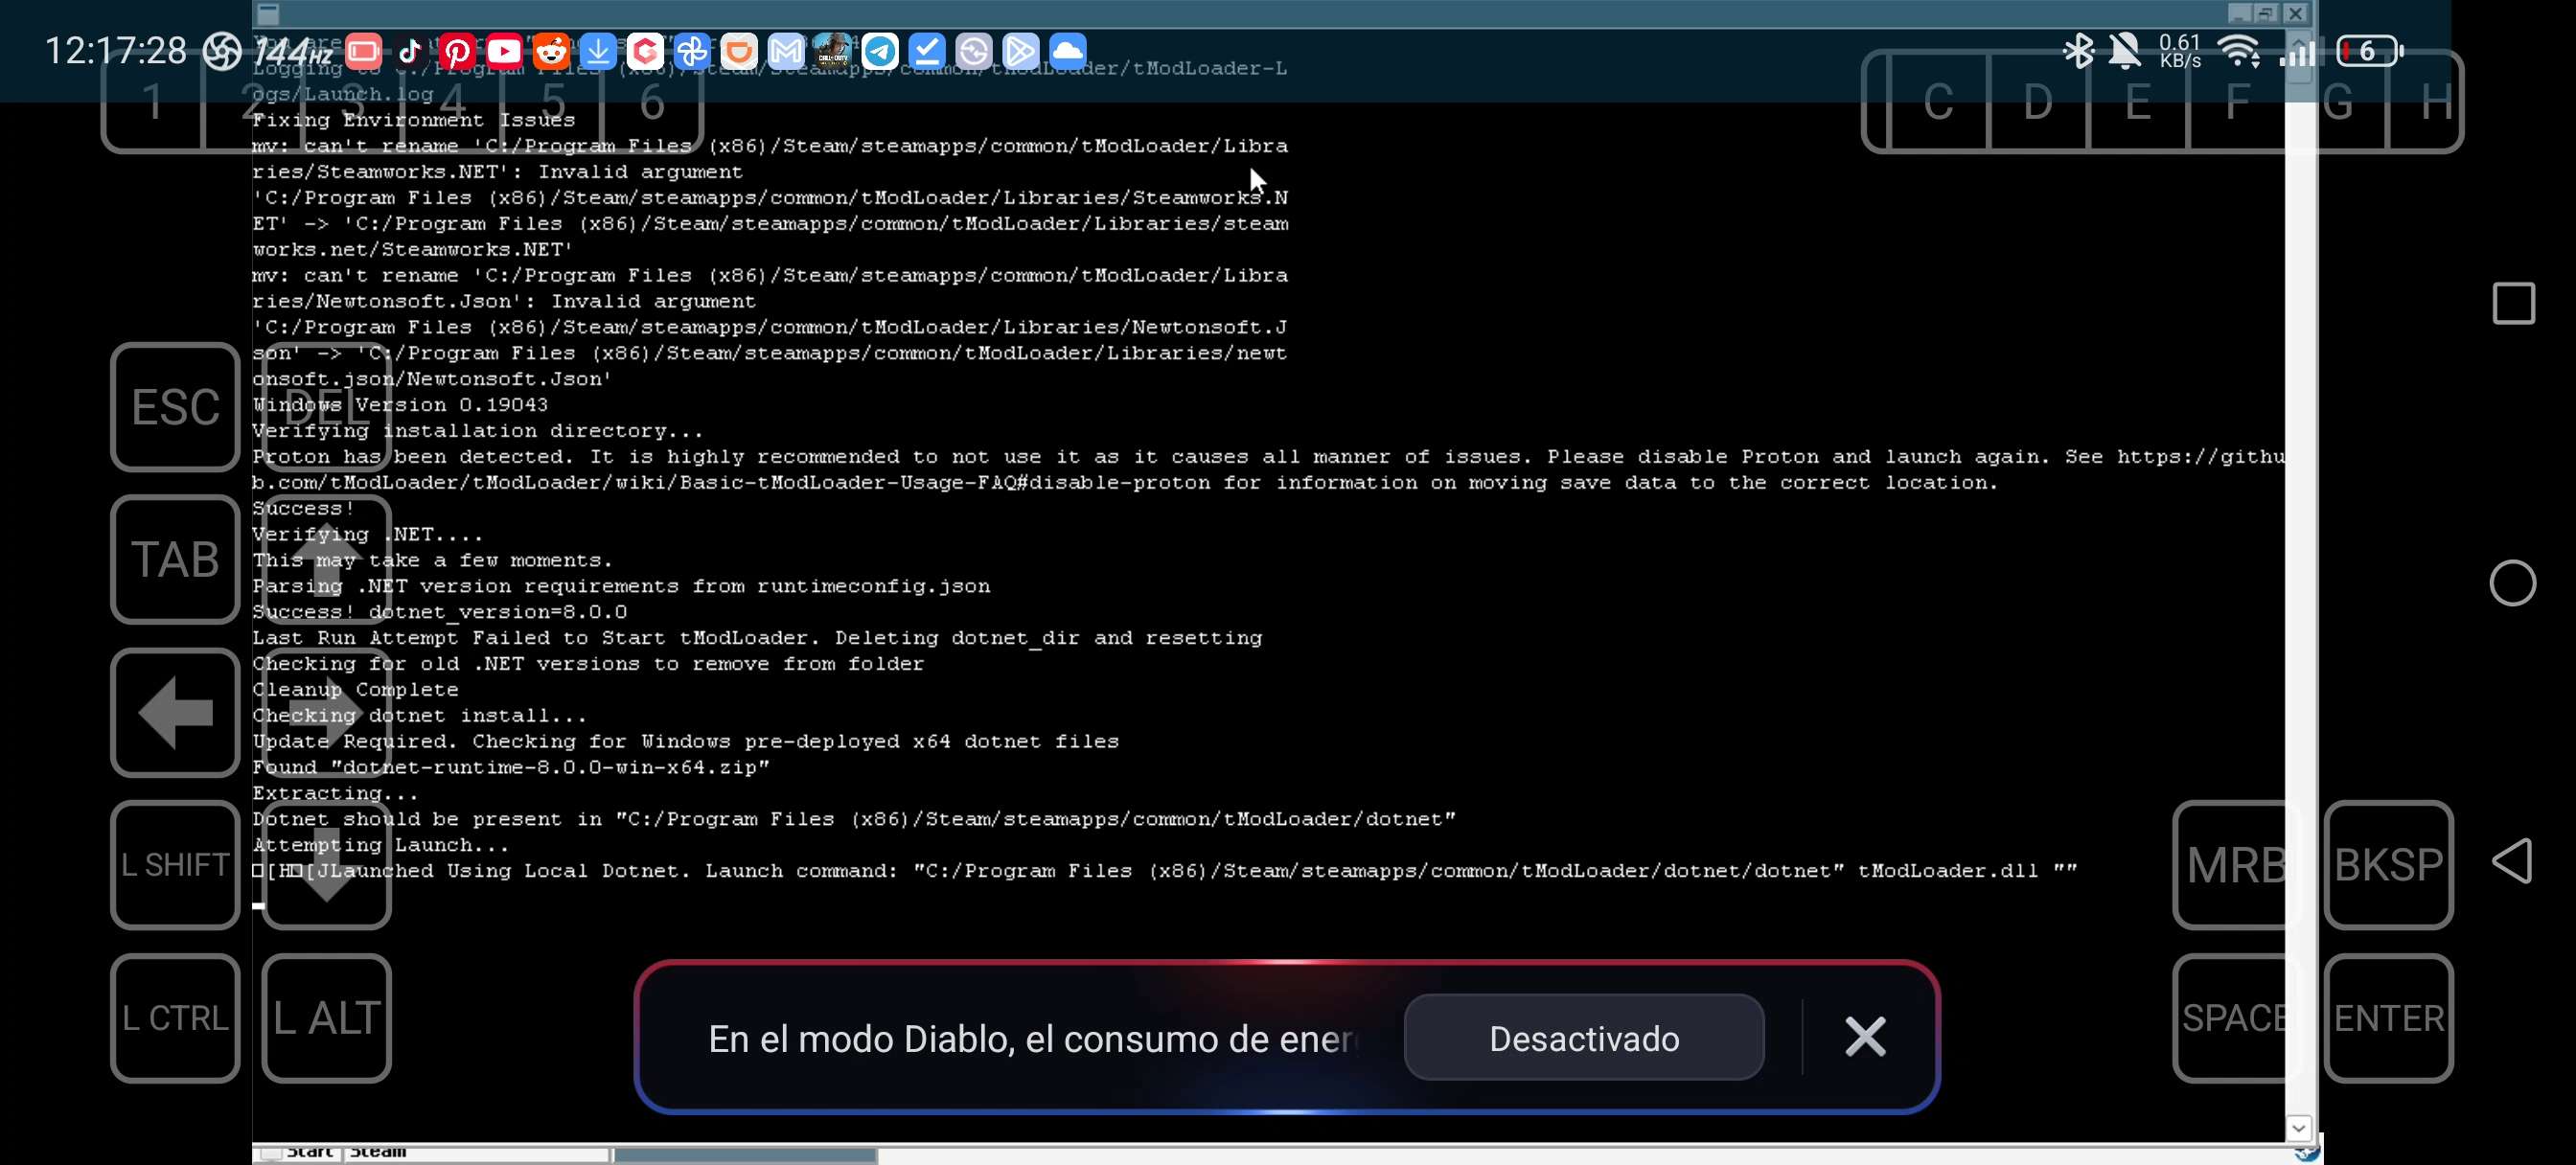This screenshot has width=2576, height=1165.
Task: Tap the L SHIFT on-screen key
Action: tap(175, 864)
